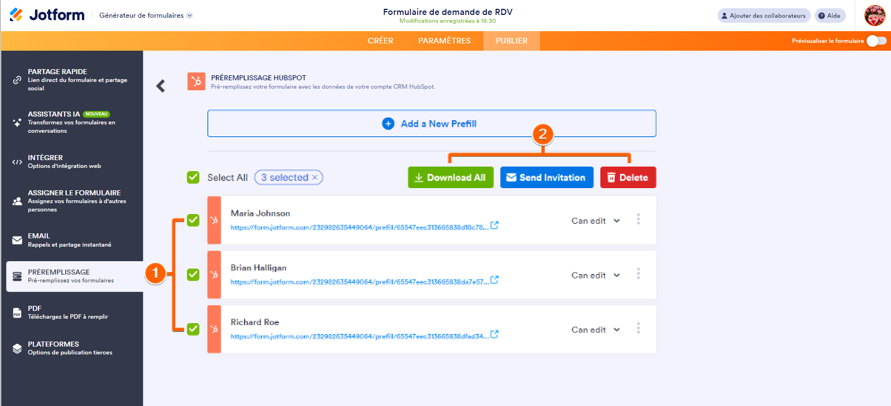Open Brian Halligan prefill URL

359,281
